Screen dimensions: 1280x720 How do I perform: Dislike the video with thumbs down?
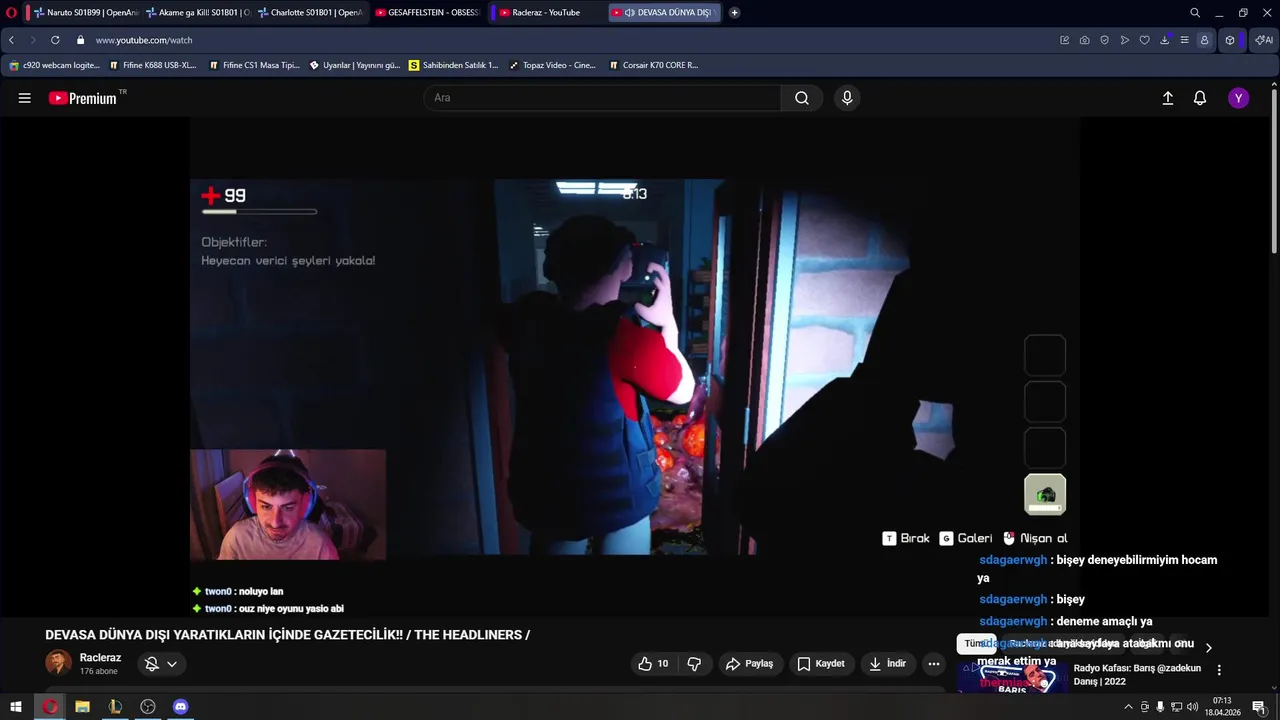click(x=694, y=664)
